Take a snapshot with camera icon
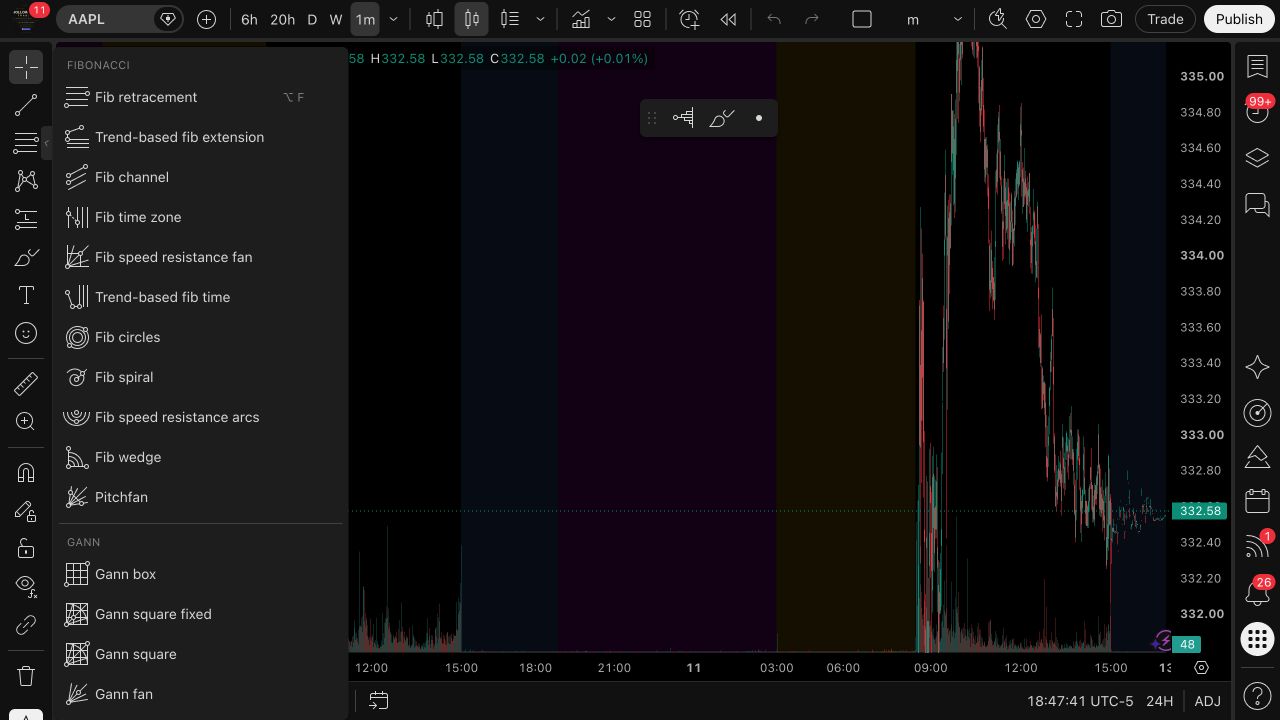 pyautogui.click(x=1111, y=19)
